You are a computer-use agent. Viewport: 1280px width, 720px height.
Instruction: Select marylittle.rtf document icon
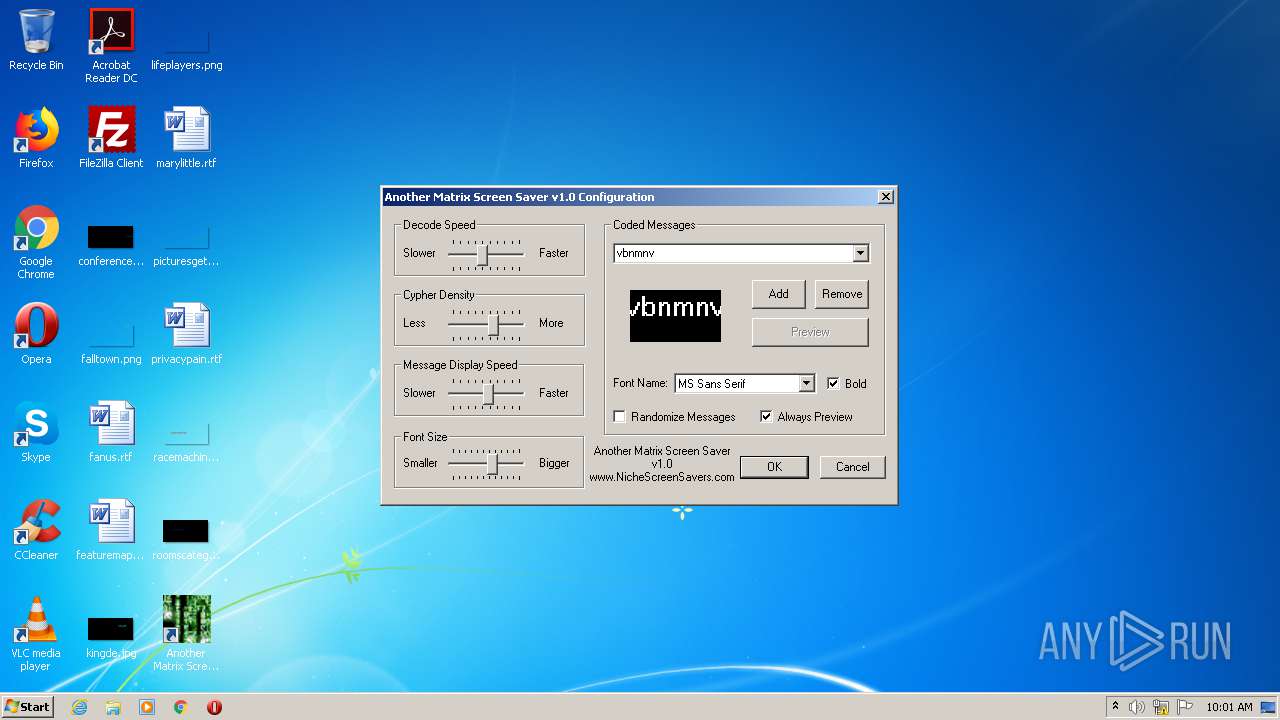(x=186, y=138)
